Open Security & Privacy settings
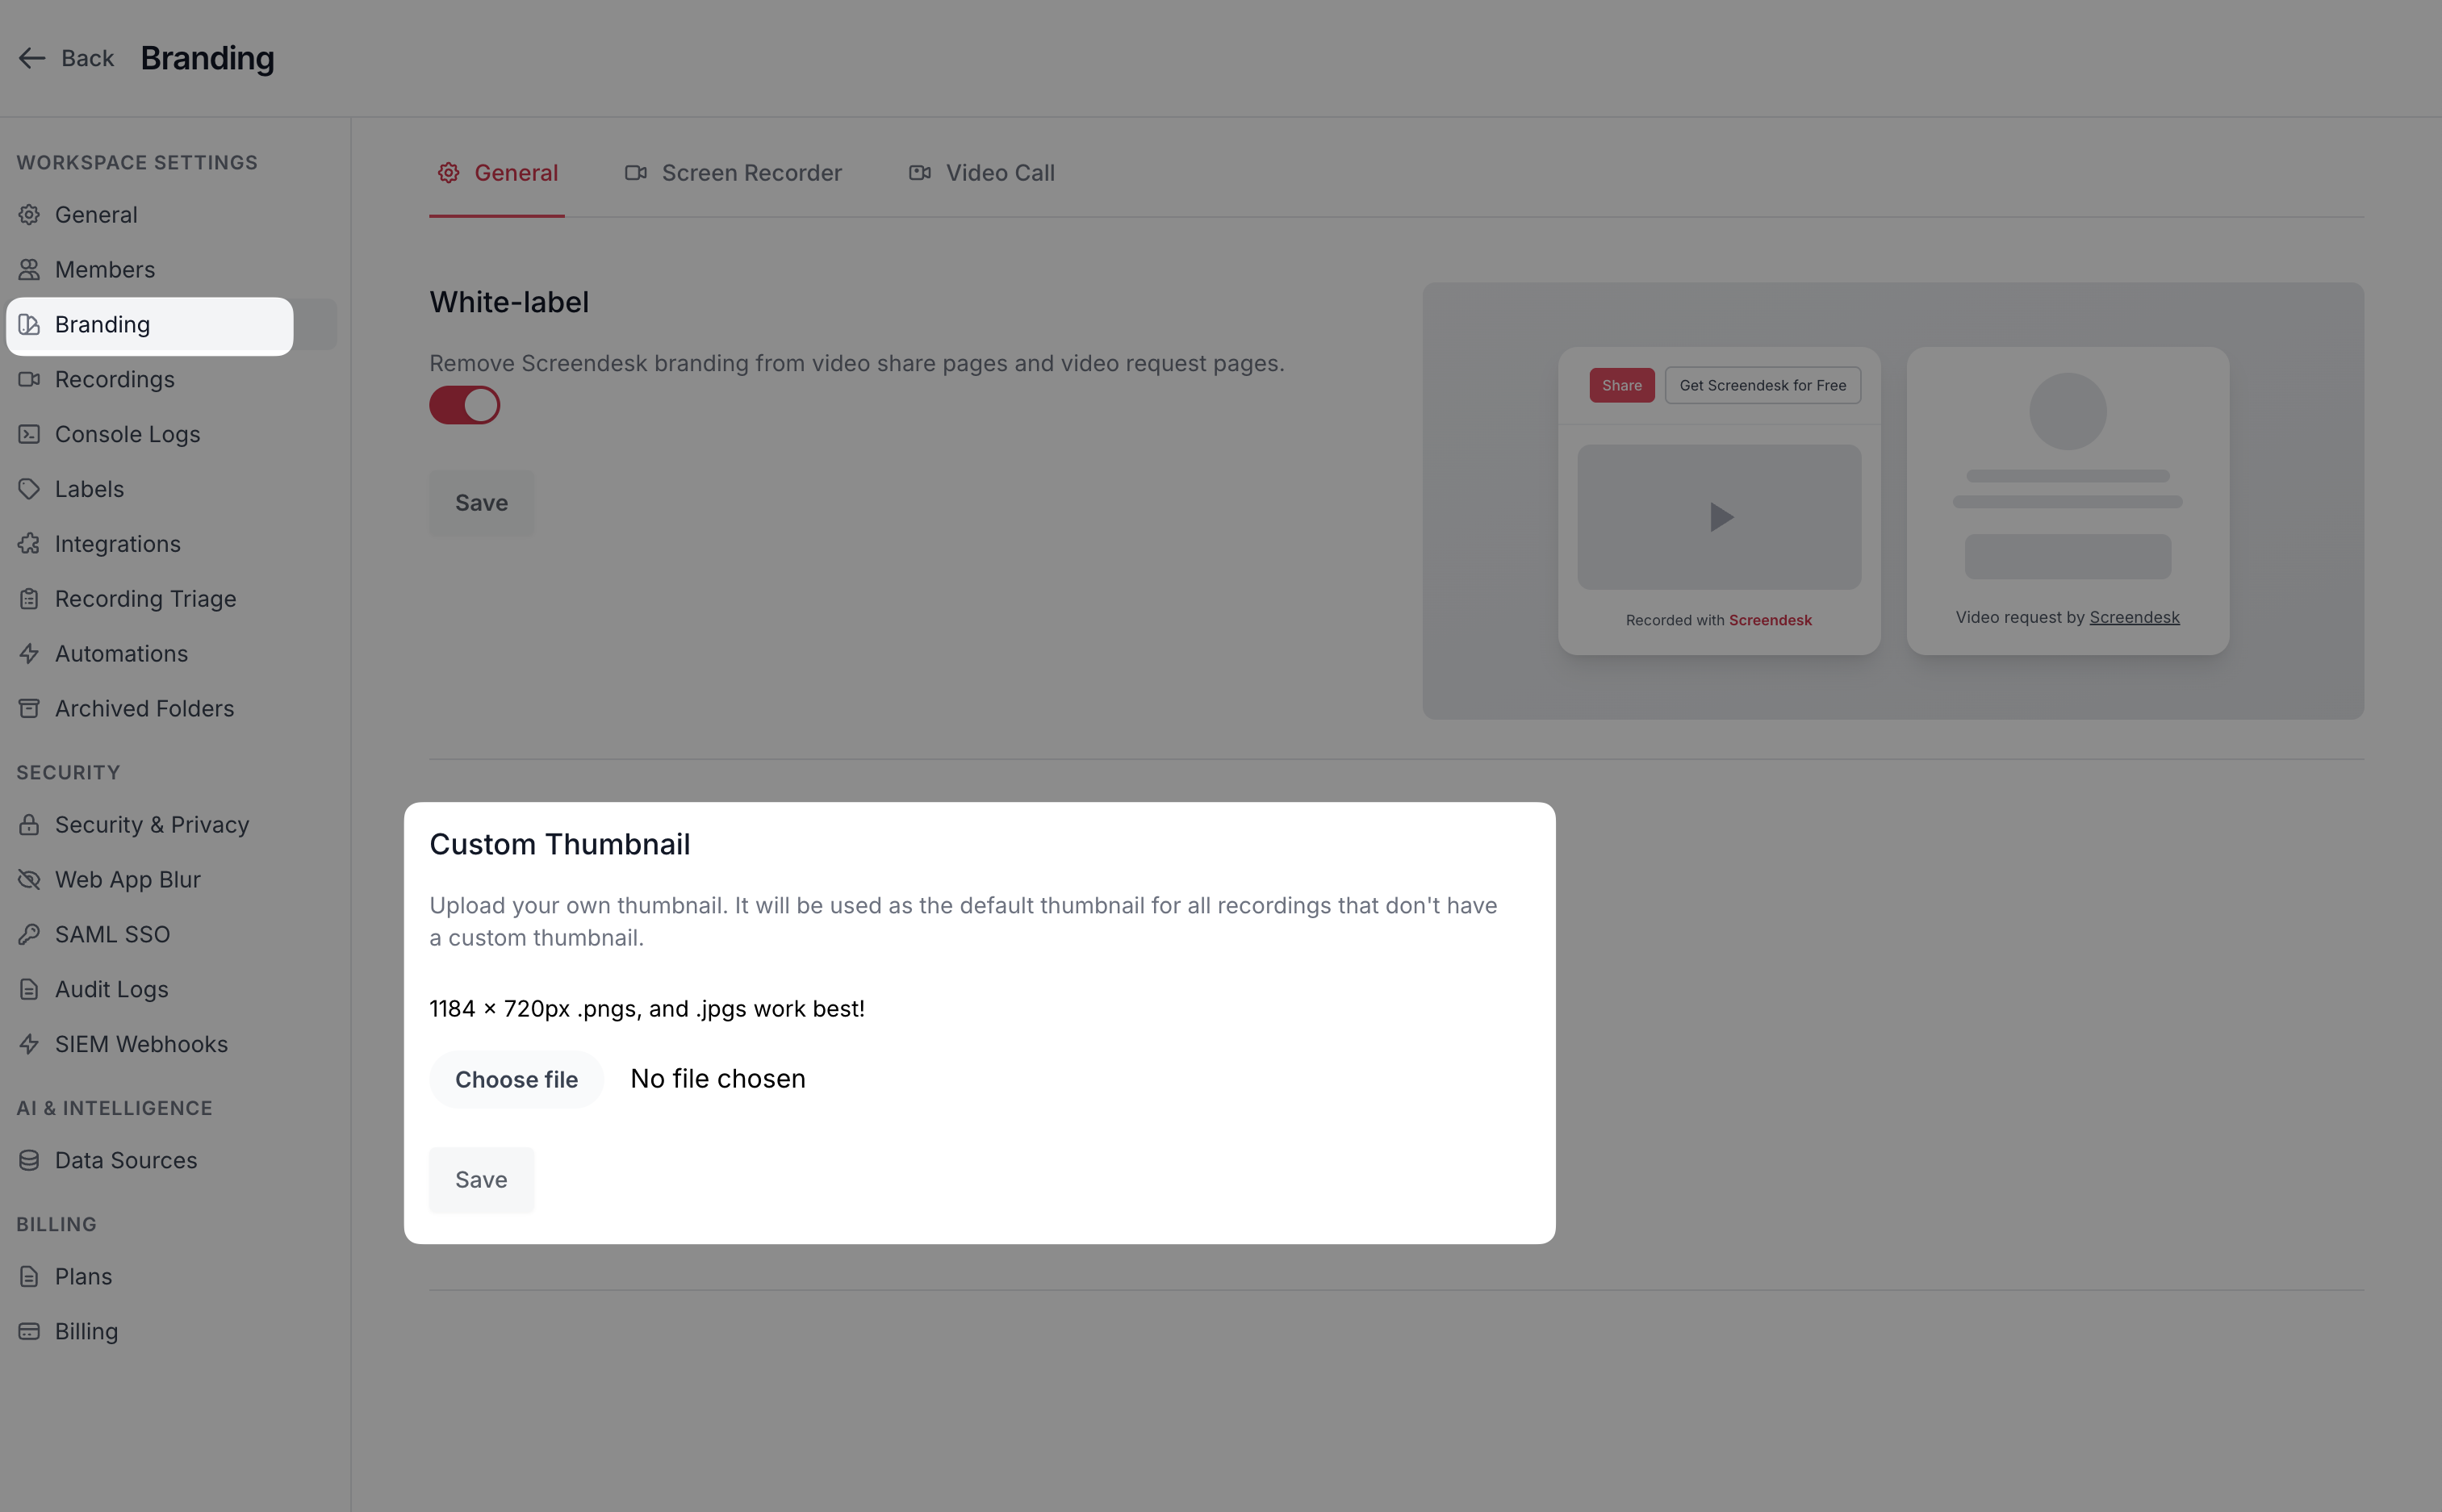Viewport: 2442px width, 1512px height. click(x=152, y=824)
